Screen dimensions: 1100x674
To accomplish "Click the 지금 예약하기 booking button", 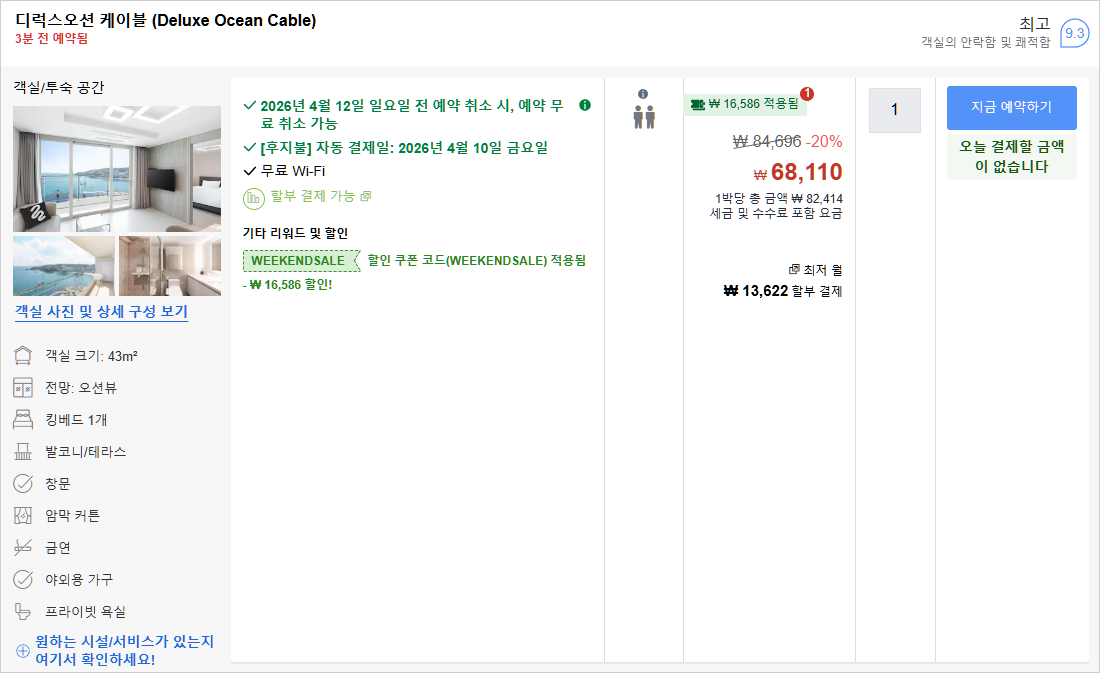I will pos(1012,107).
